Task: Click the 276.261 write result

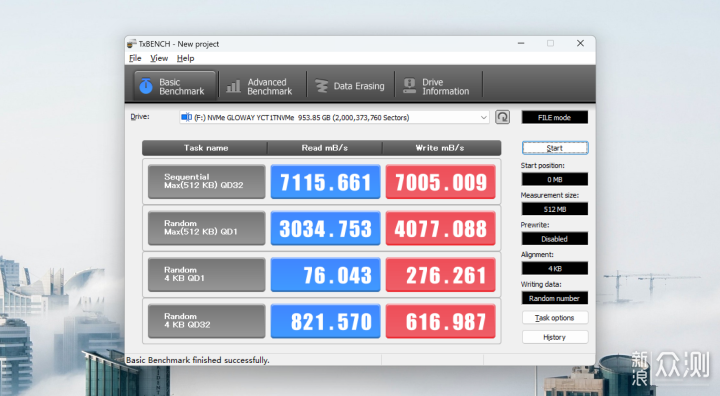Action: (x=441, y=275)
